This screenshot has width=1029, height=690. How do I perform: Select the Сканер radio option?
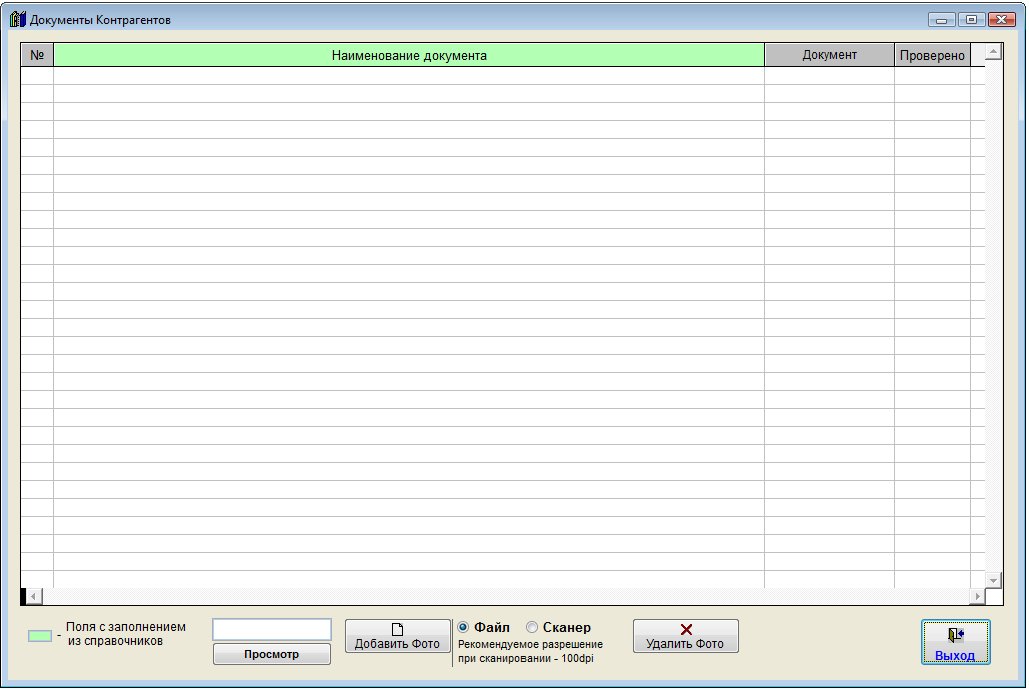(558, 628)
